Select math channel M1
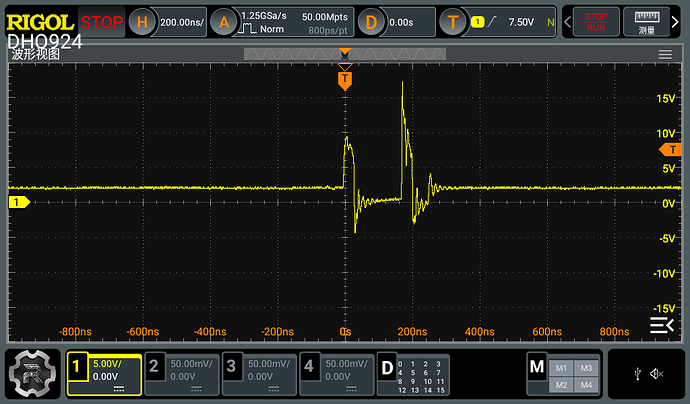This screenshot has height=404, width=690. pos(561,368)
